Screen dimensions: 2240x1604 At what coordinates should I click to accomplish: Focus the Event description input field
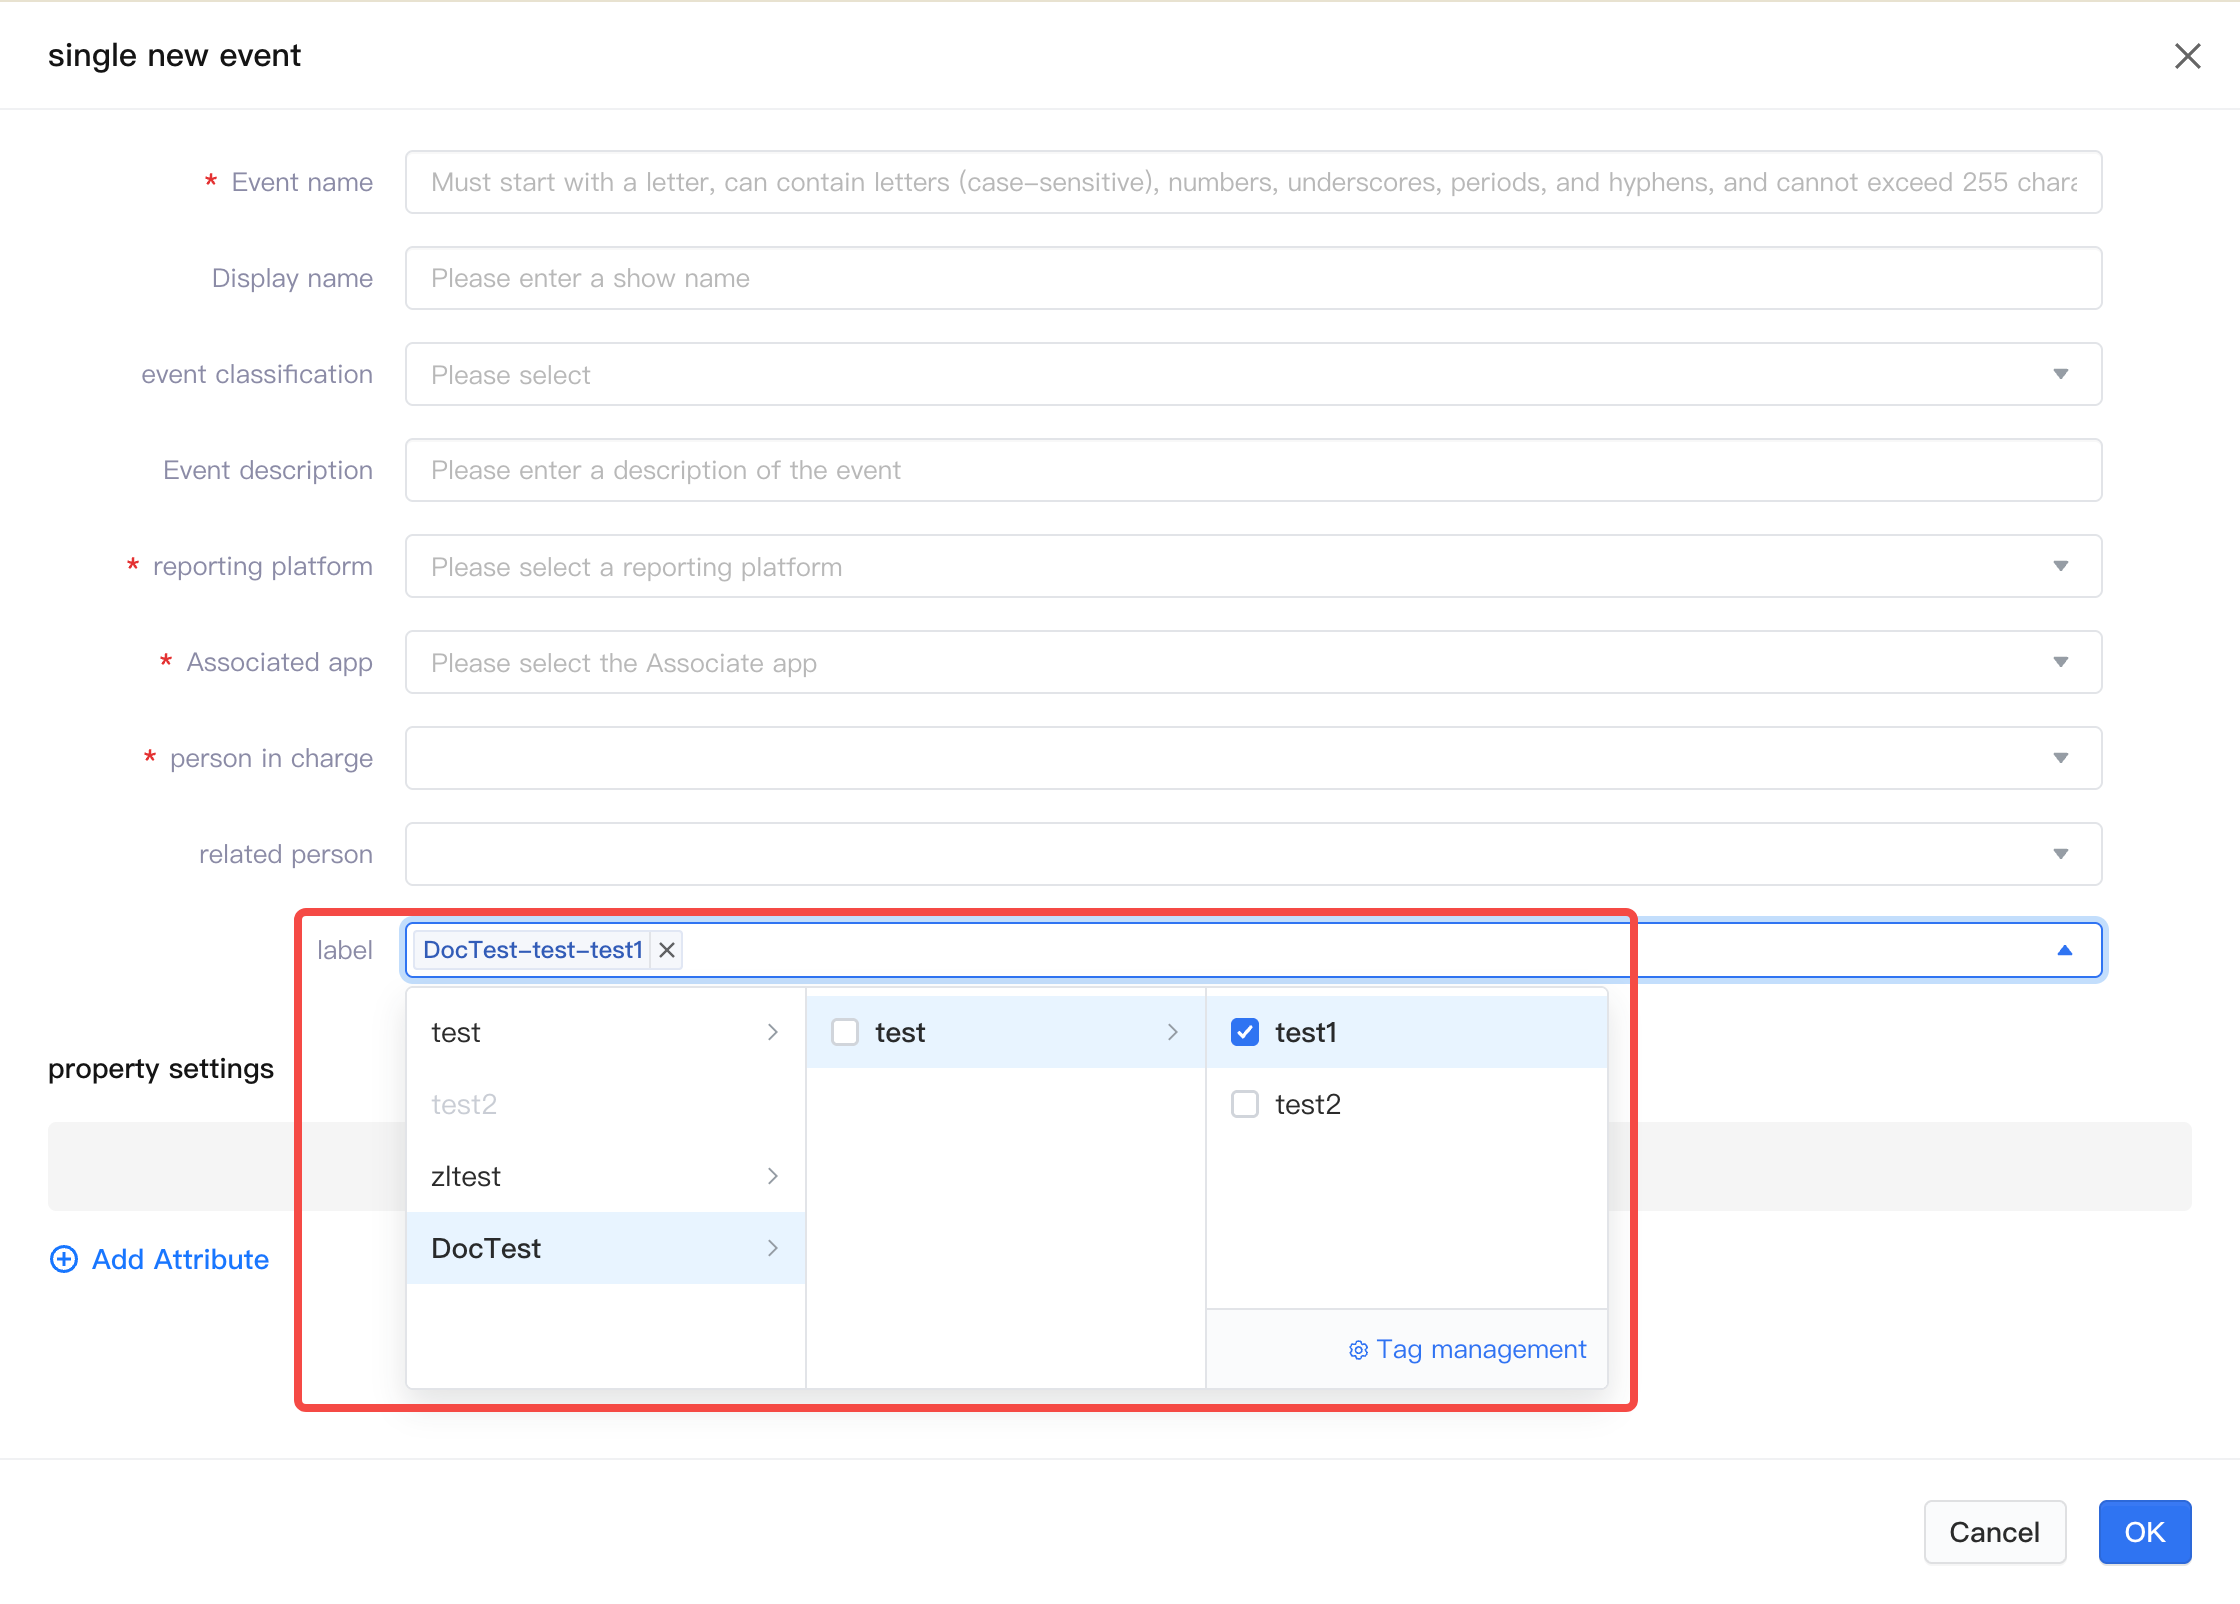pyautogui.click(x=1253, y=470)
